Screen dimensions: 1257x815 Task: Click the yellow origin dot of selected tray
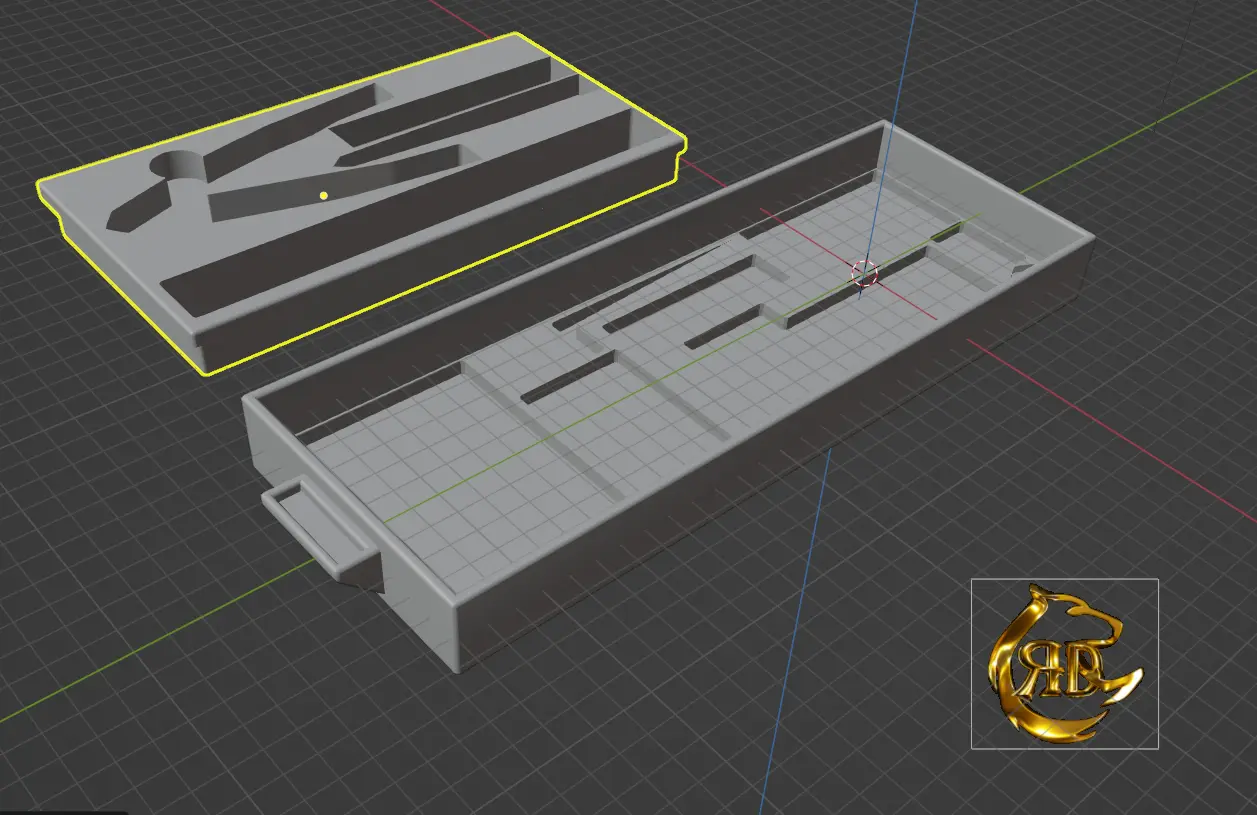(x=323, y=195)
